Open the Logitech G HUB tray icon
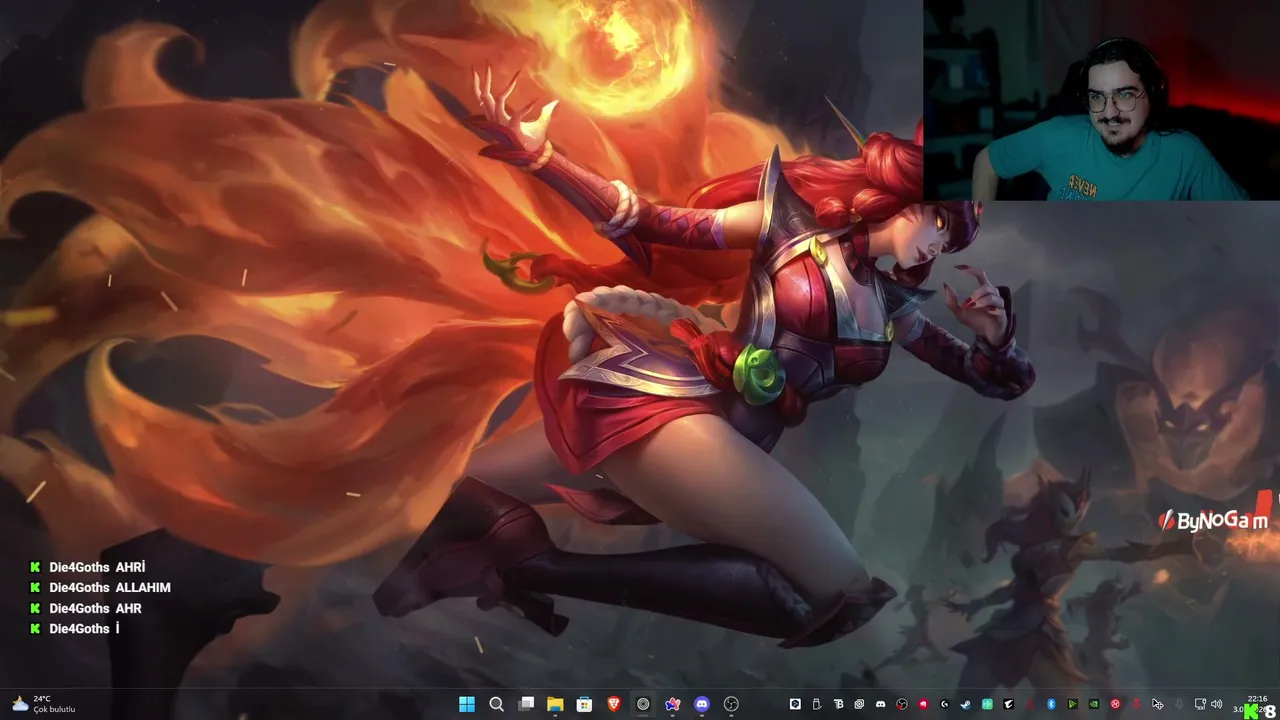Screen dimensions: 1280x720 coord(945,704)
